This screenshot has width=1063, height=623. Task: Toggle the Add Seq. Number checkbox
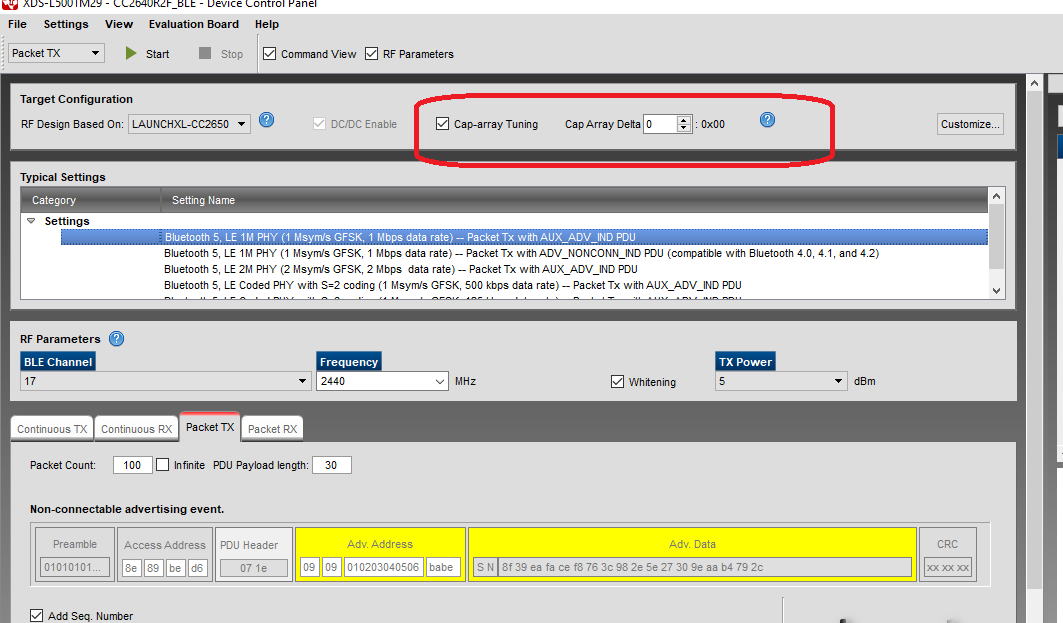pyautogui.click(x=37, y=616)
